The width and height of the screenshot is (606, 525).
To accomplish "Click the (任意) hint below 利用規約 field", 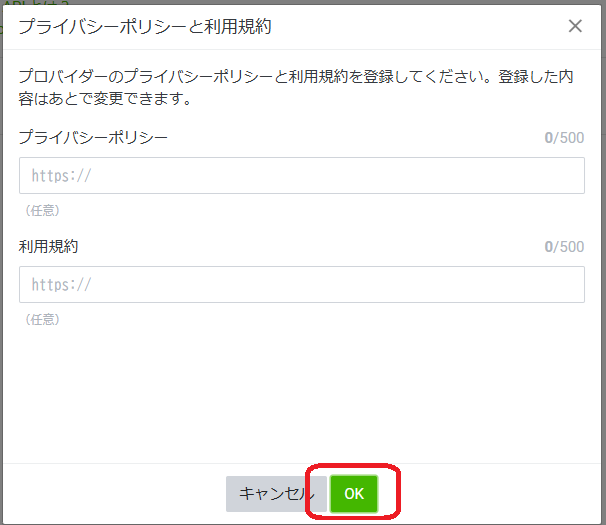I will (43, 320).
